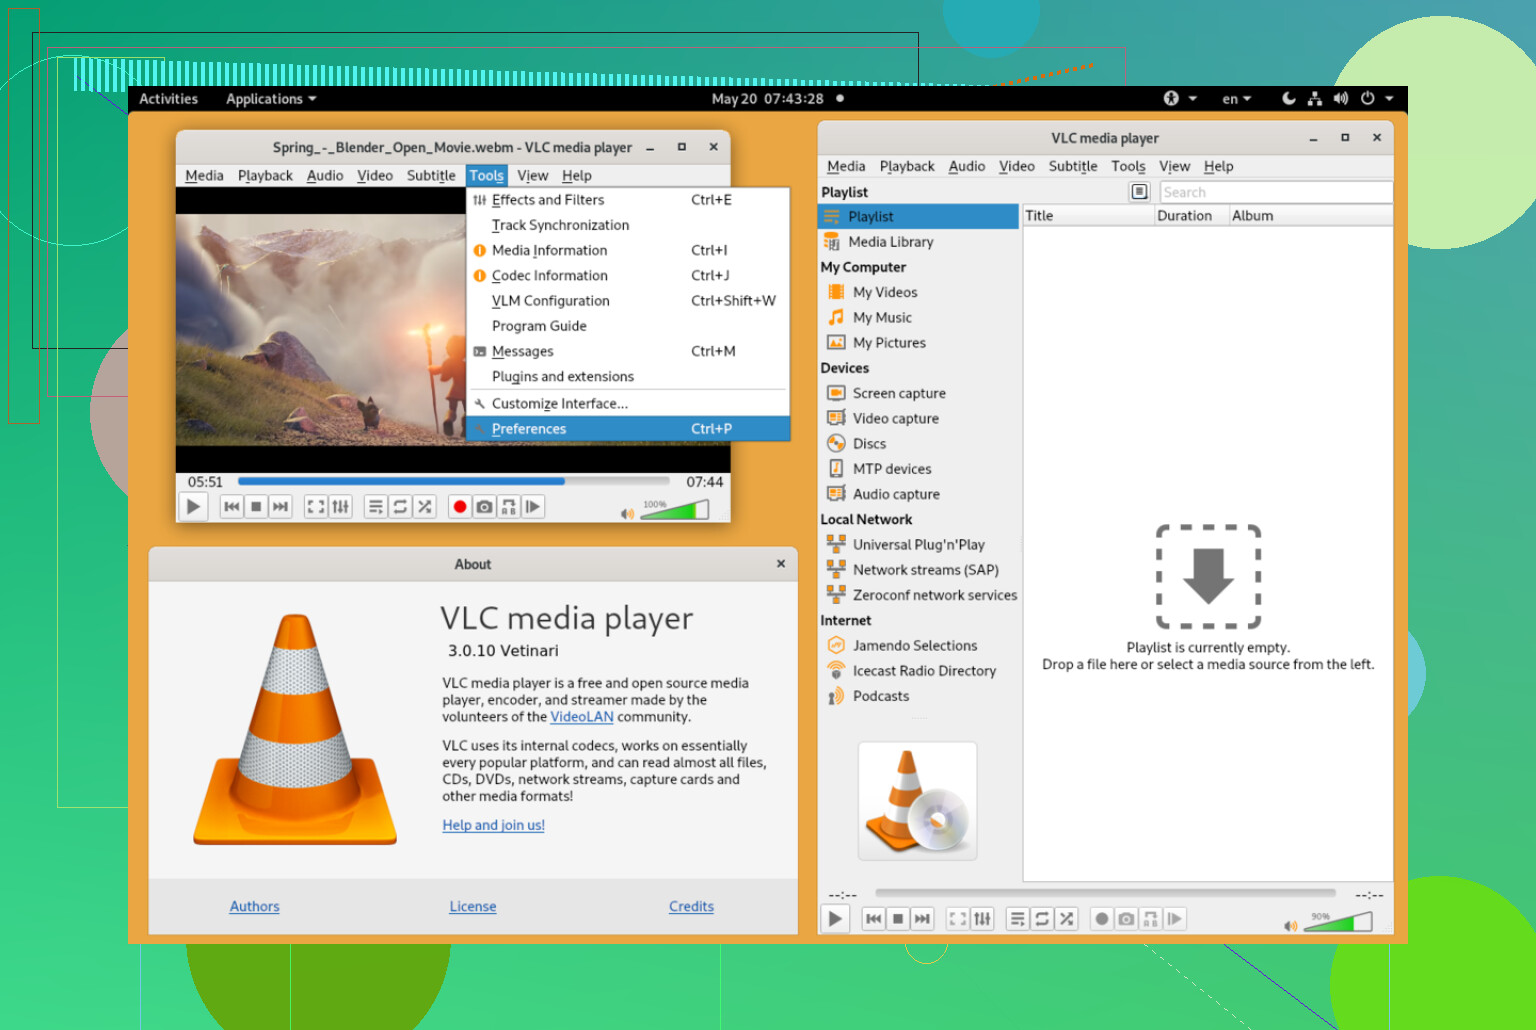Screen dimensions: 1536x1030
Task: Open Authors in the About dialog
Action: pos(254,906)
